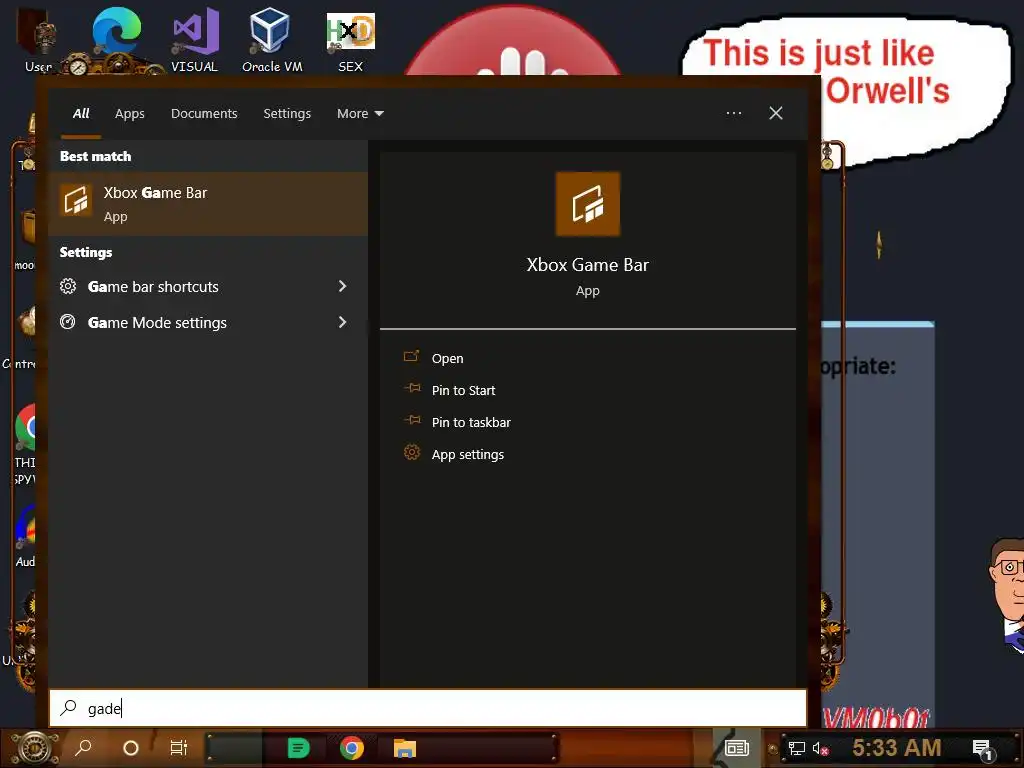This screenshot has height=768, width=1024.
Task: Expand the More filters dropdown
Action: tap(360, 113)
